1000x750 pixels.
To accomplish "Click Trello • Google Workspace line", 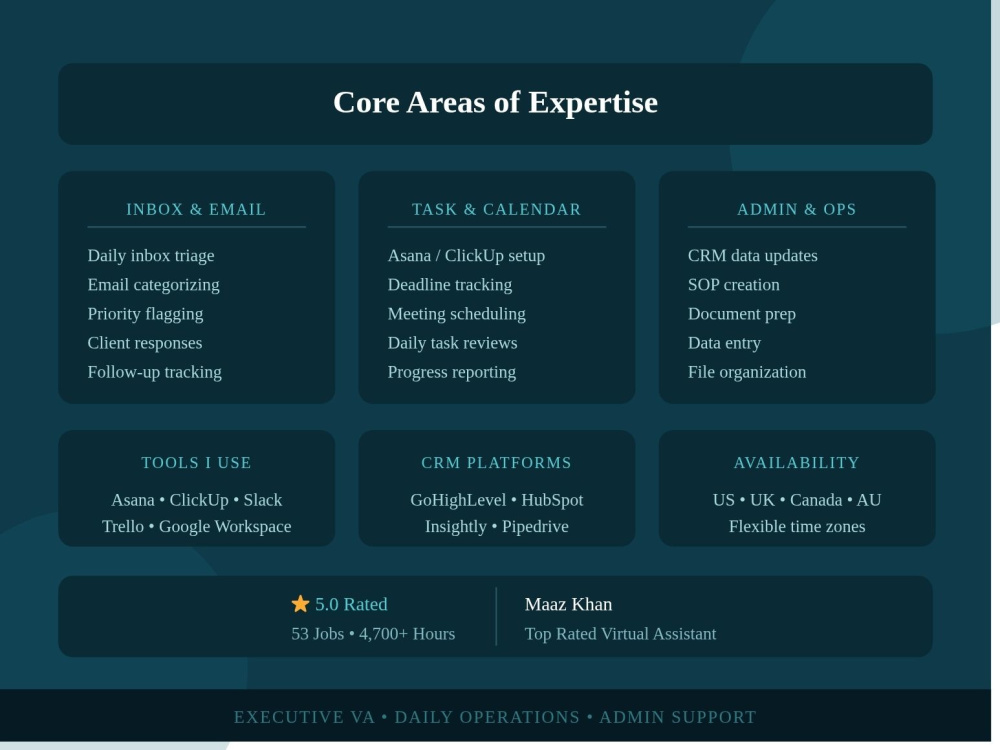I will tap(196, 527).
